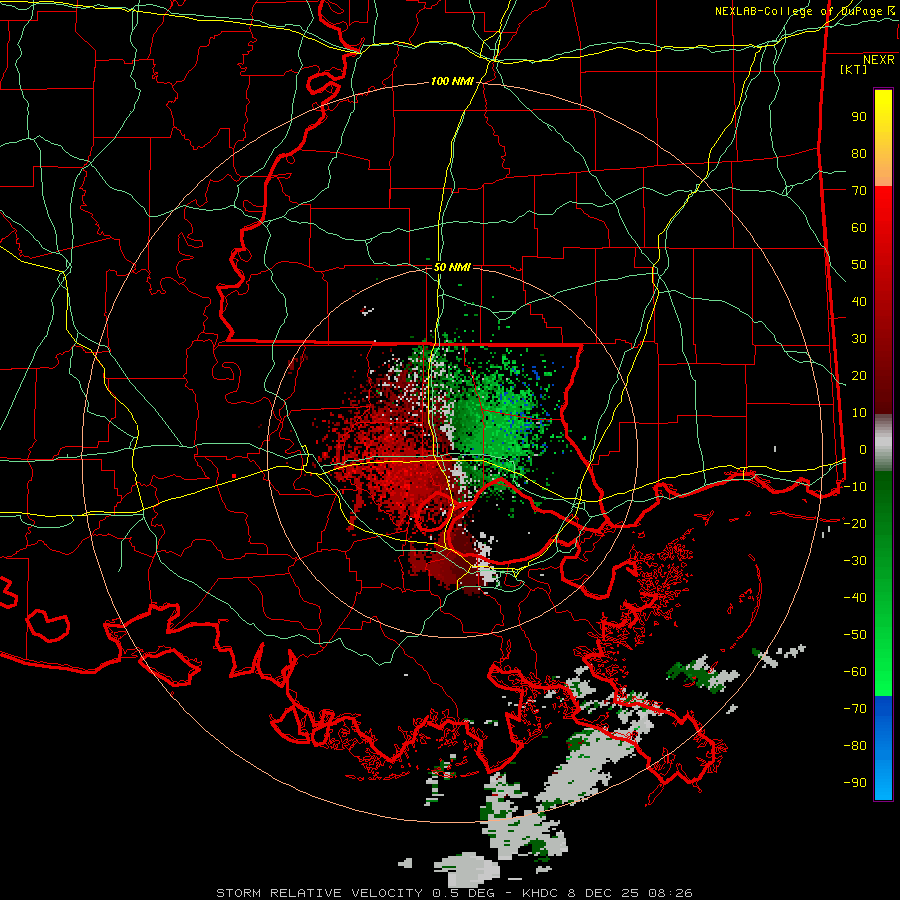This screenshot has height=900, width=900.
Task: Pick the light blue band beside -90
Action: pos(883,783)
